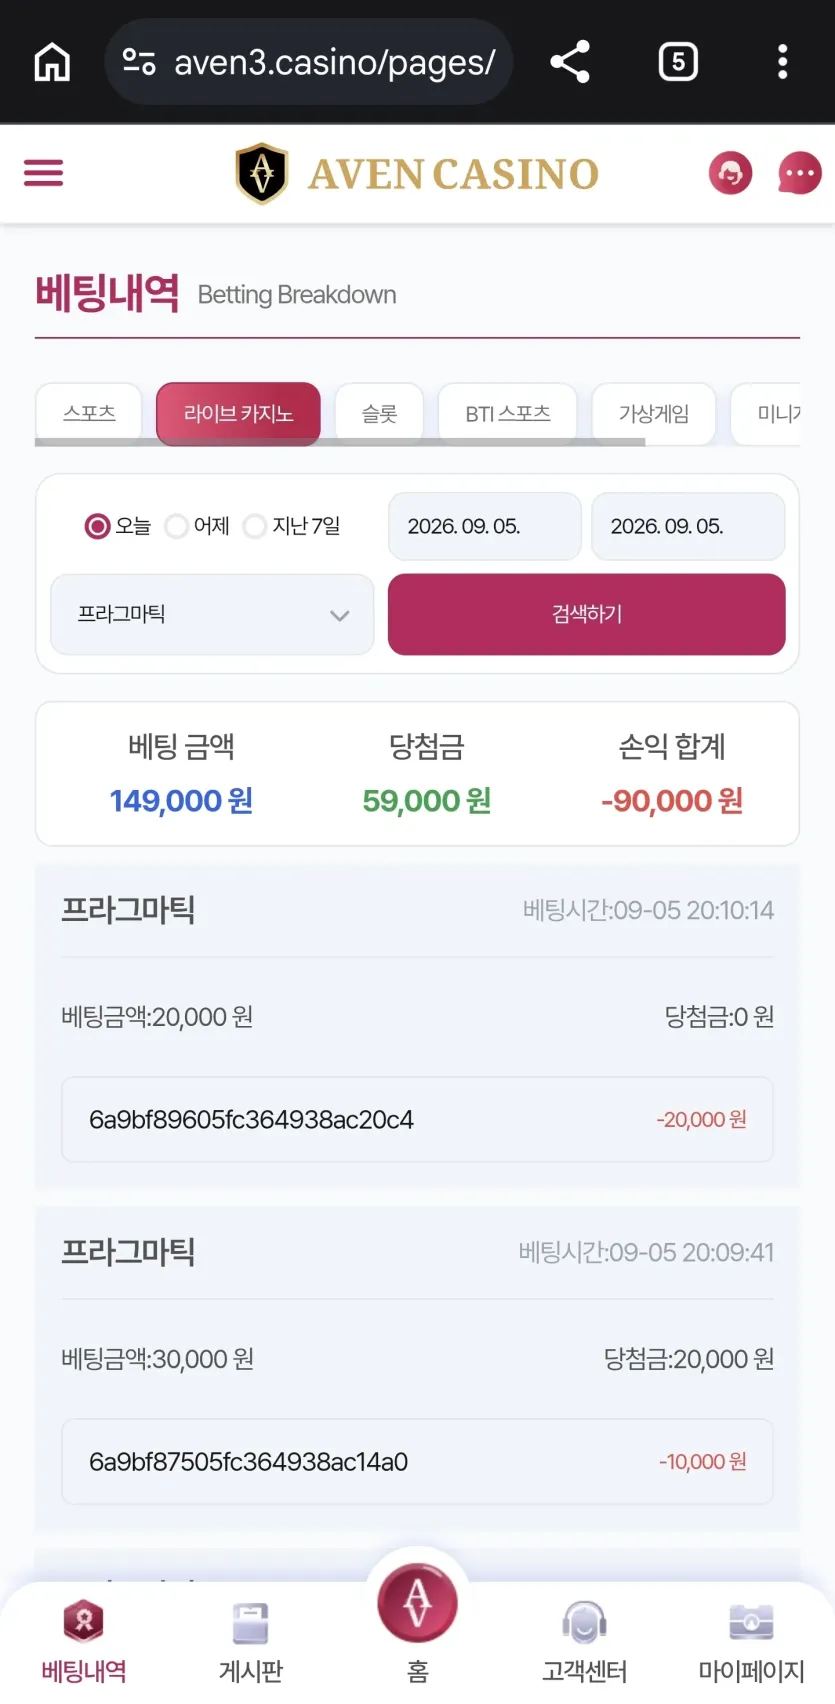The image size is (835, 1704).
Task: Select the 지난 7일 radio button
Action: (255, 526)
